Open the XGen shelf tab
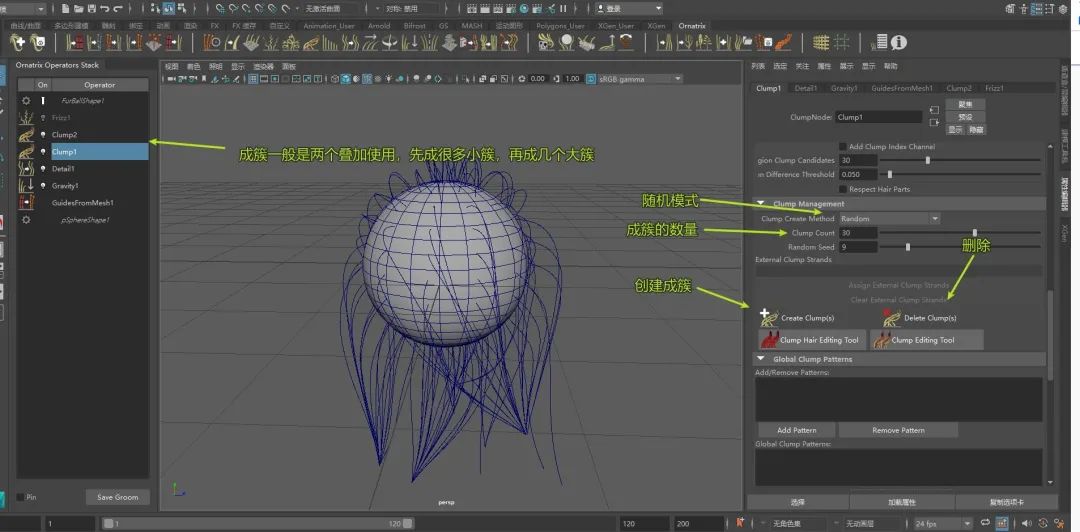 coord(656,26)
